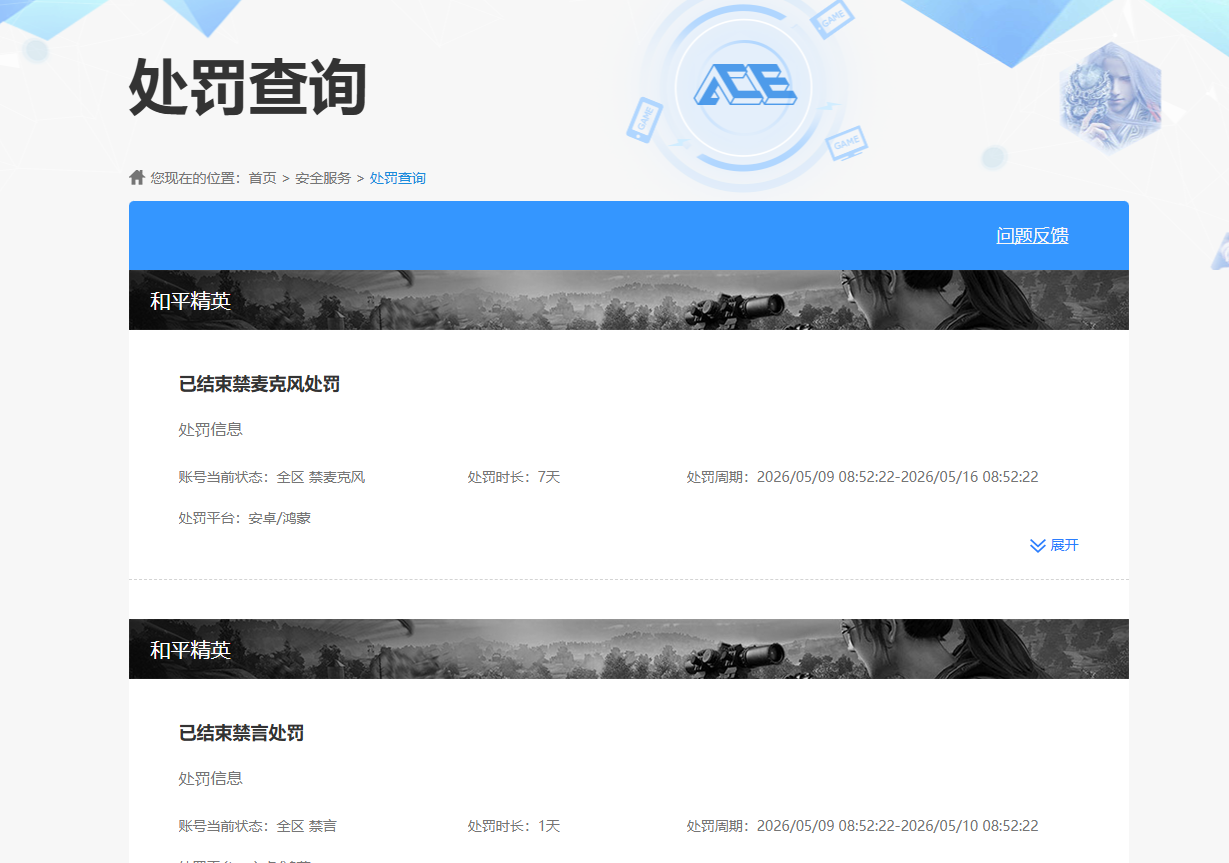Click the penalty period ending 2026/05/16
This screenshot has width=1229, height=863.
coord(862,477)
